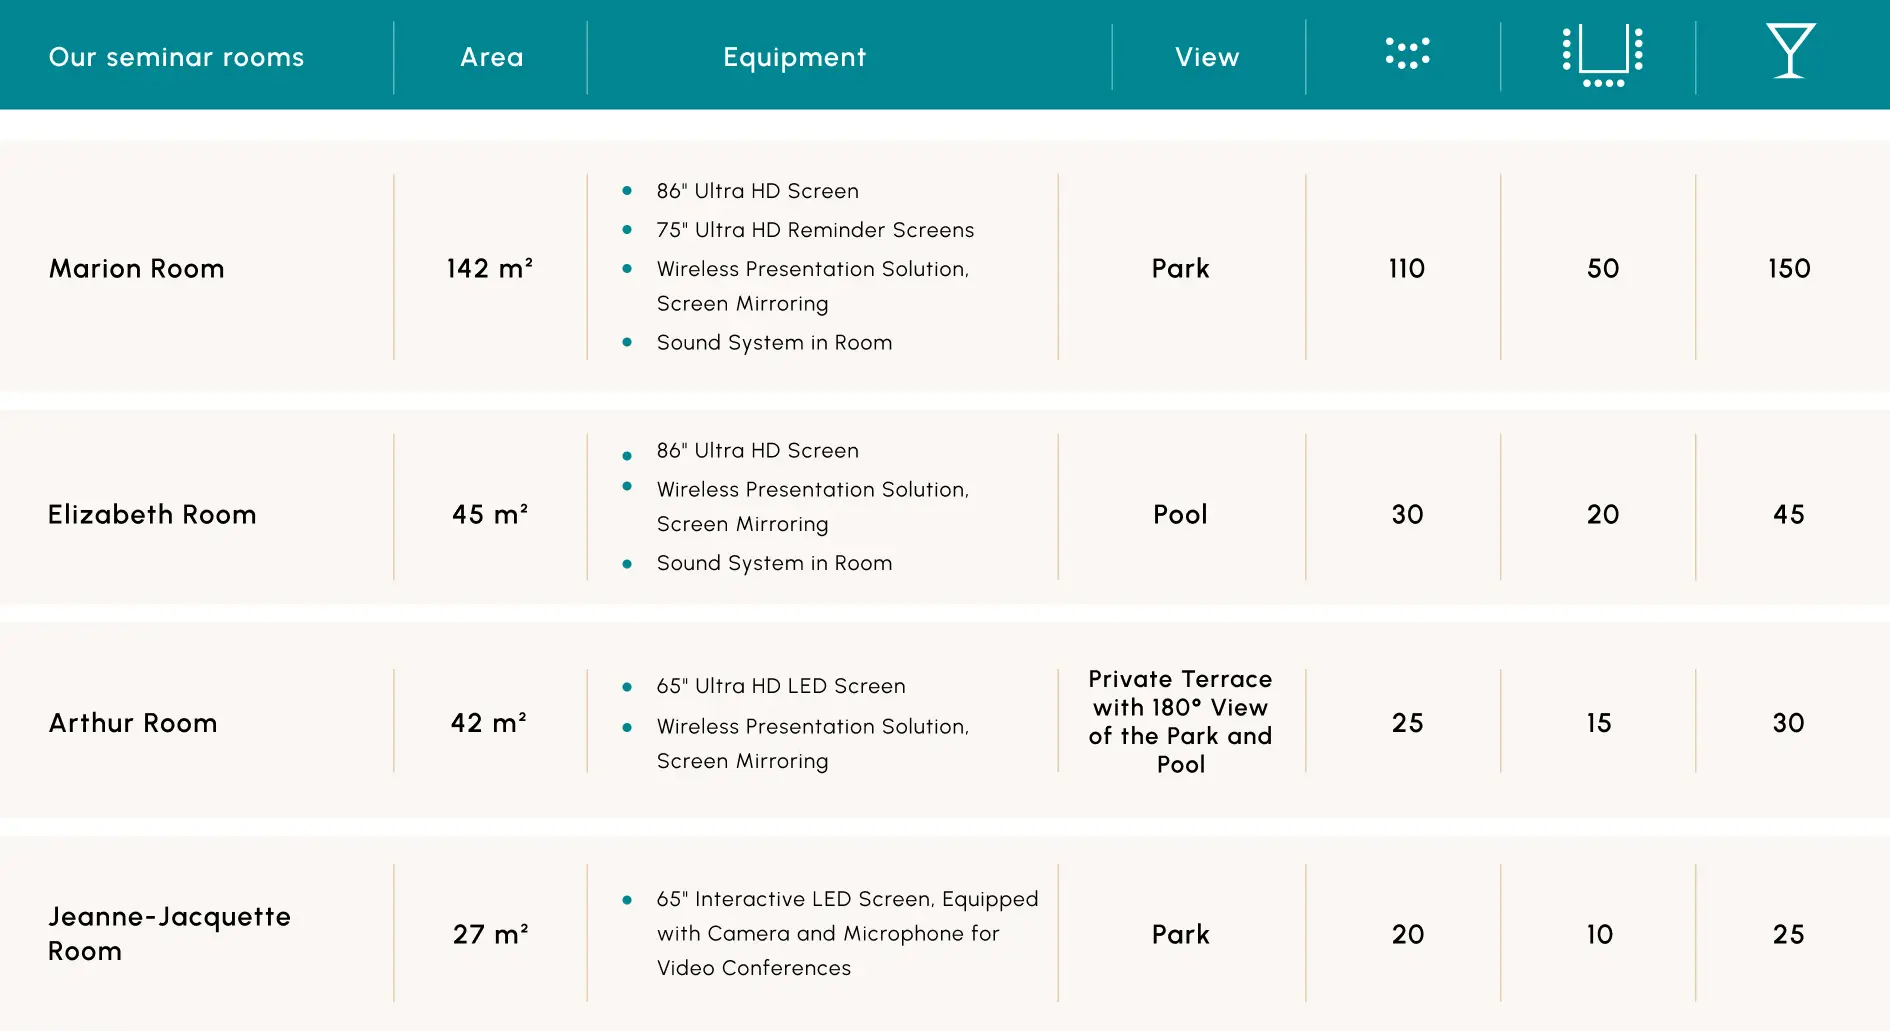Click the 'Our seminar rooms' header
1890x1031 pixels.
[176, 57]
